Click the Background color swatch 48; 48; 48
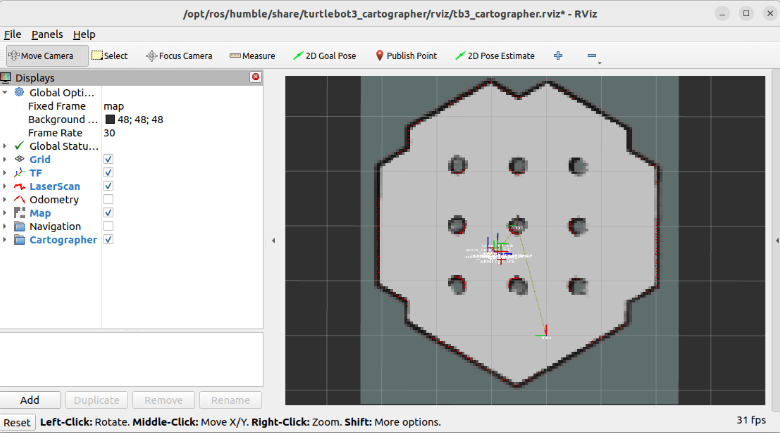The height and width of the screenshot is (433, 780). [x=110, y=119]
